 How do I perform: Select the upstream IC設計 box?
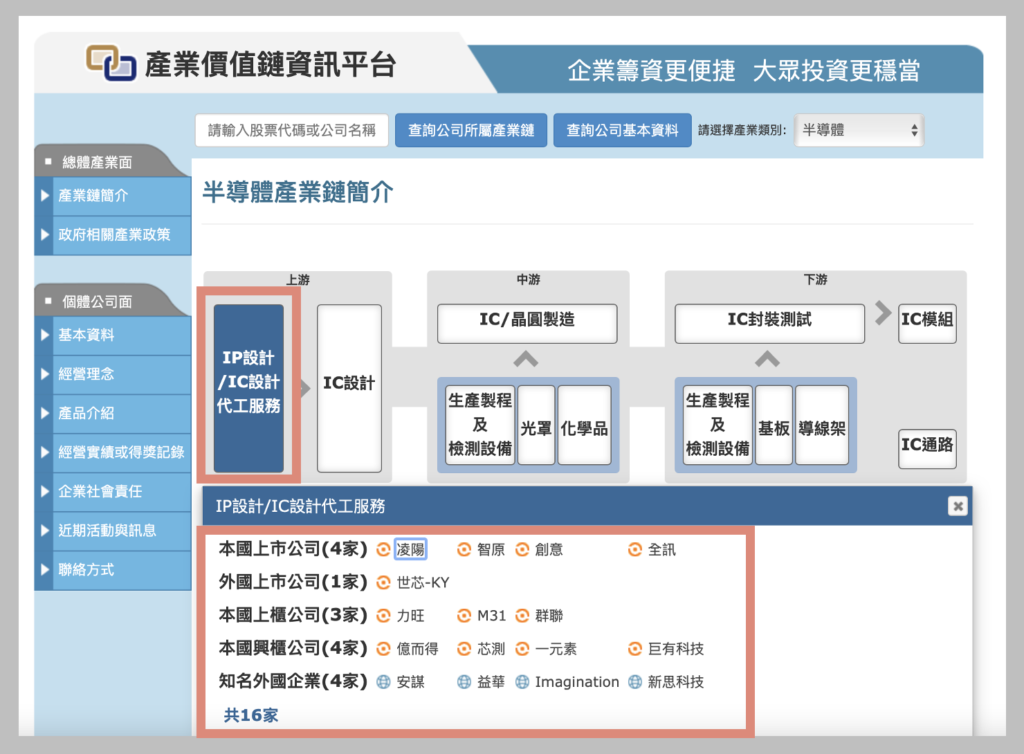click(x=349, y=388)
